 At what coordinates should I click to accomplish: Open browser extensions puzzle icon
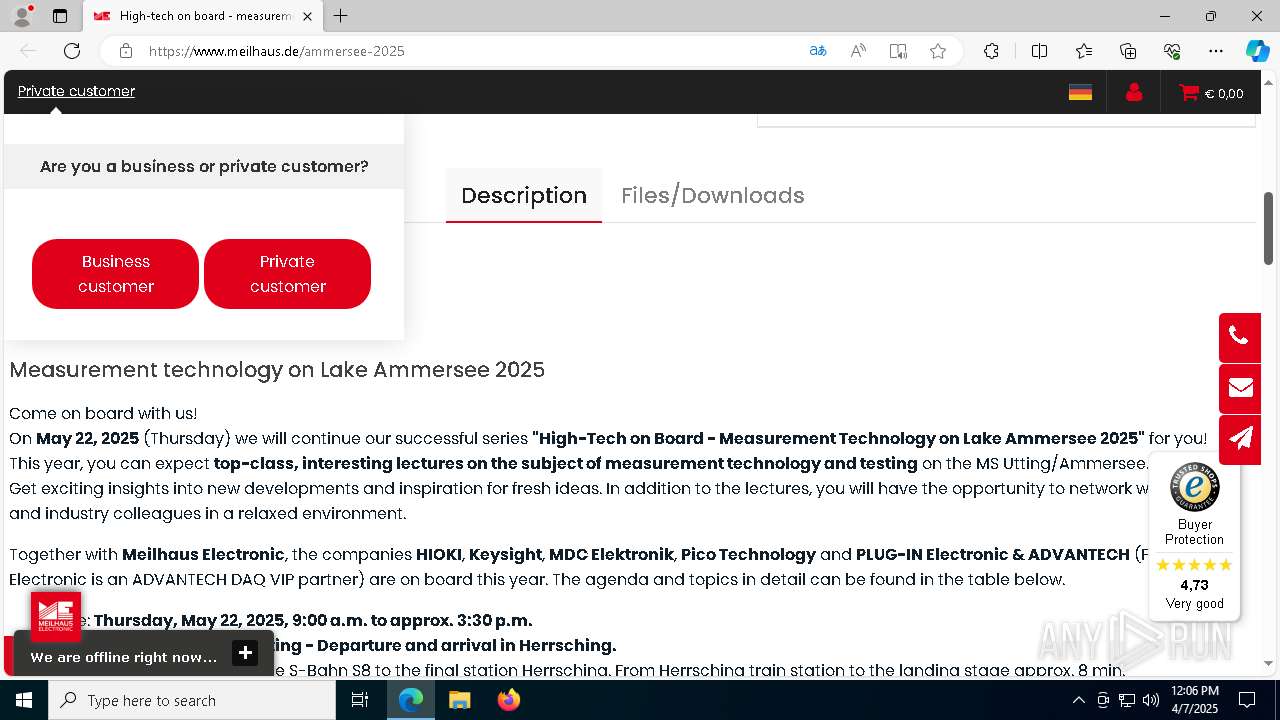pos(991,51)
